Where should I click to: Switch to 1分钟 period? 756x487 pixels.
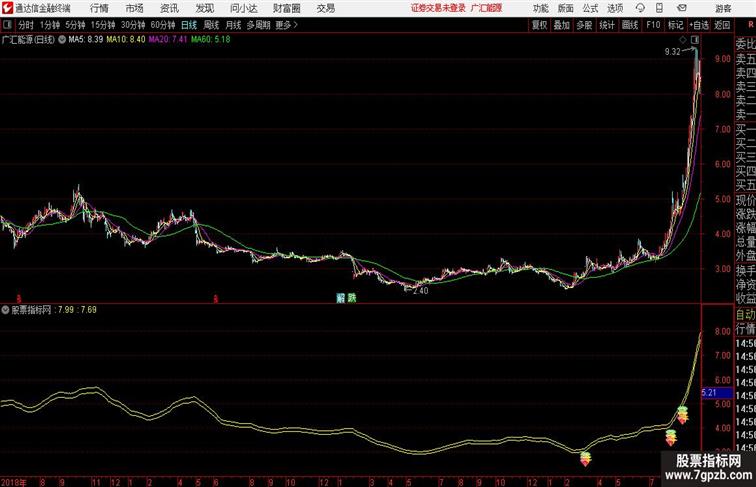(x=50, y=25)
